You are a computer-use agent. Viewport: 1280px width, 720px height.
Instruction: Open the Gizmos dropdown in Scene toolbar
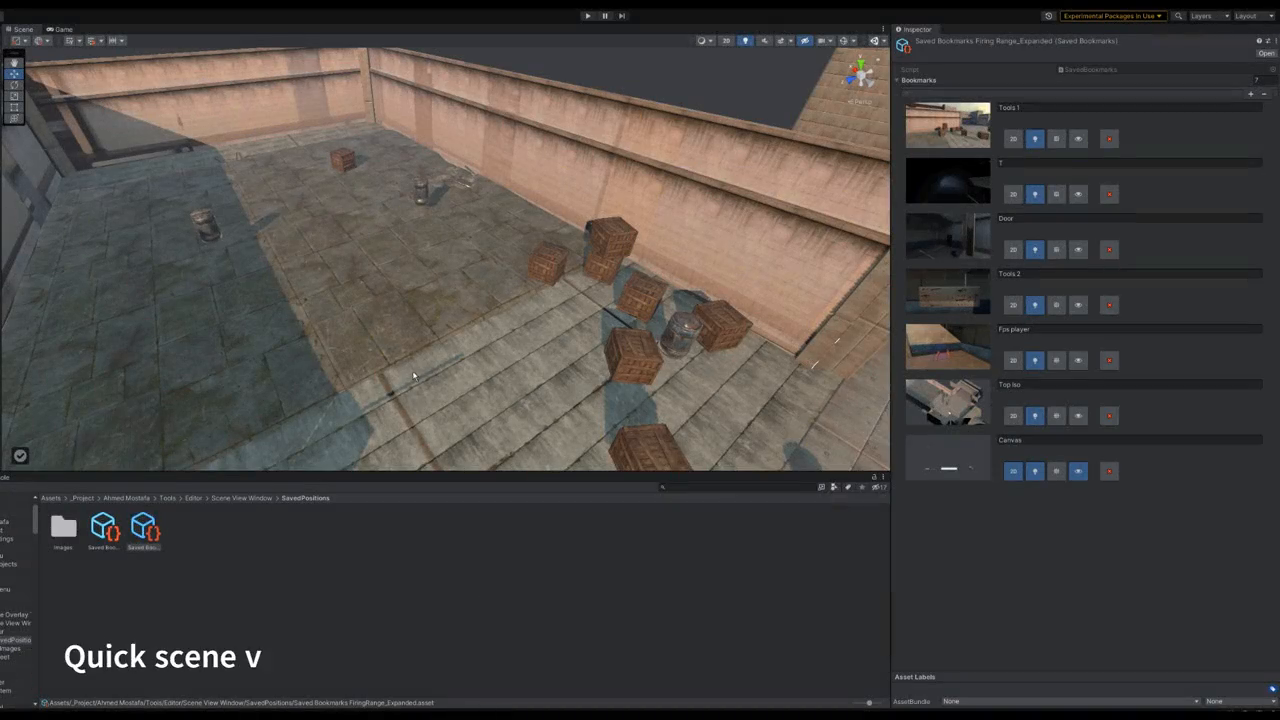pos(846,41)
